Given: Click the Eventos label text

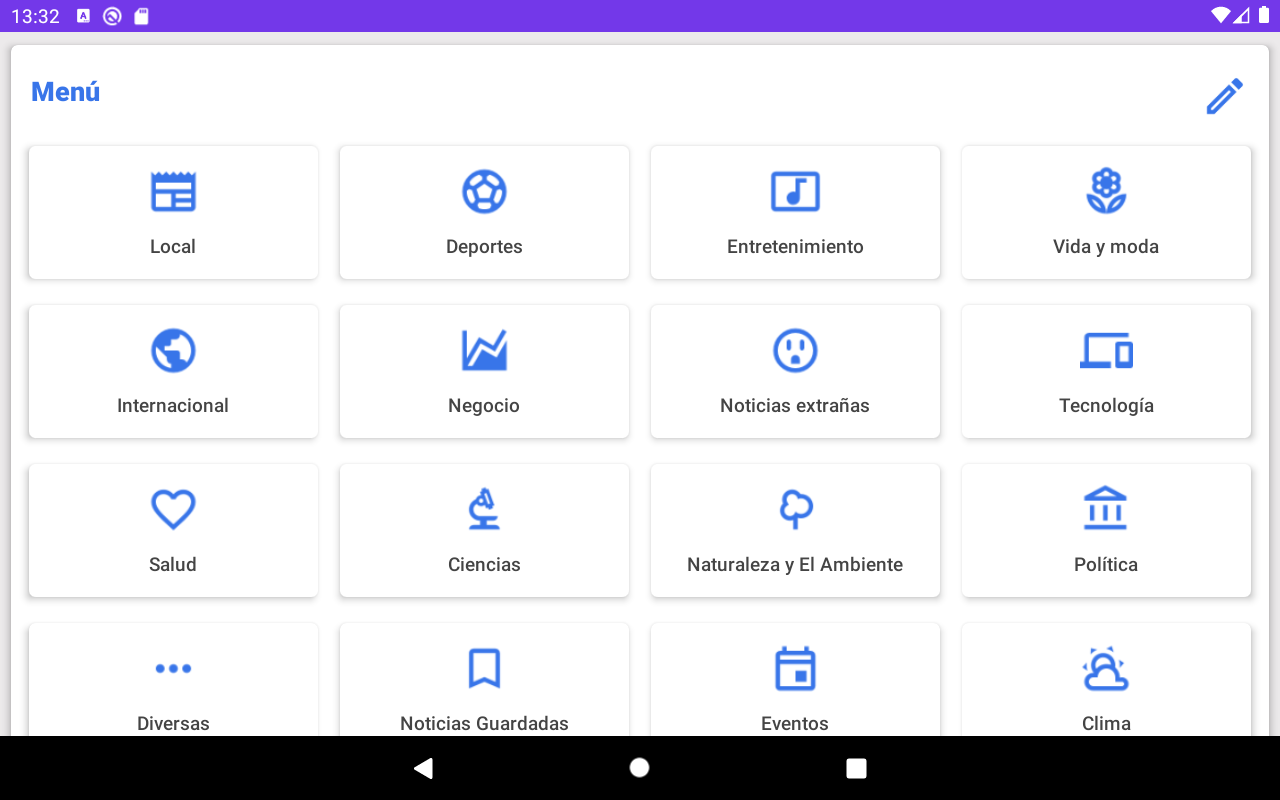Looking at the screenshot, I should [x=795, y=723].
